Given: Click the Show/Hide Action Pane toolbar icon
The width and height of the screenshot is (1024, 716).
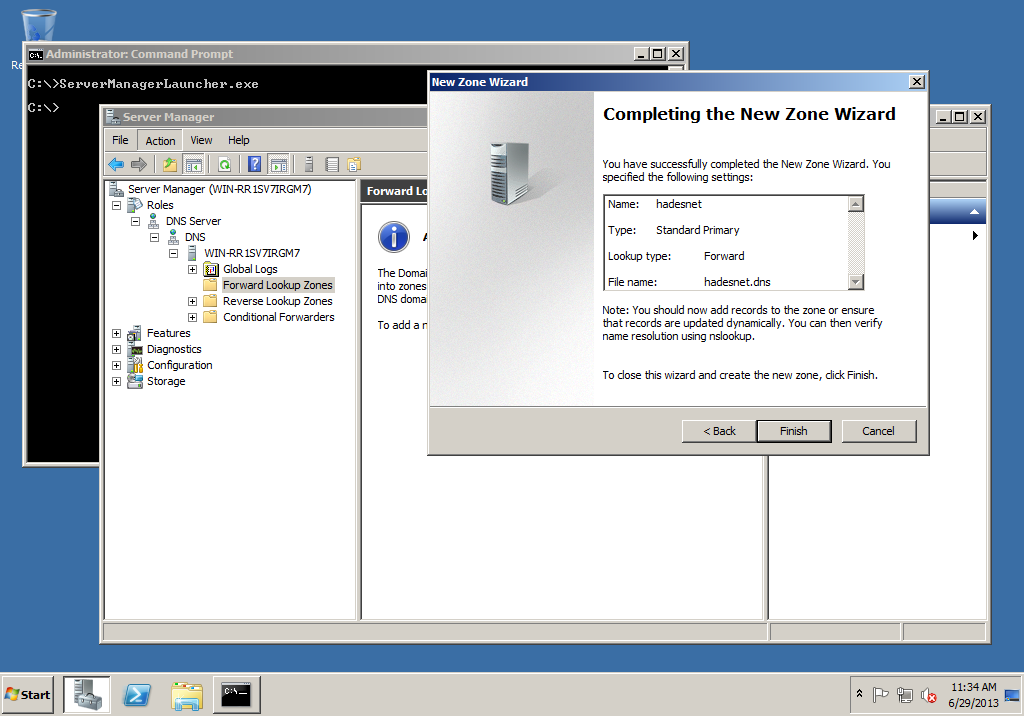Looking at the screenshot, I should point(279,164).
